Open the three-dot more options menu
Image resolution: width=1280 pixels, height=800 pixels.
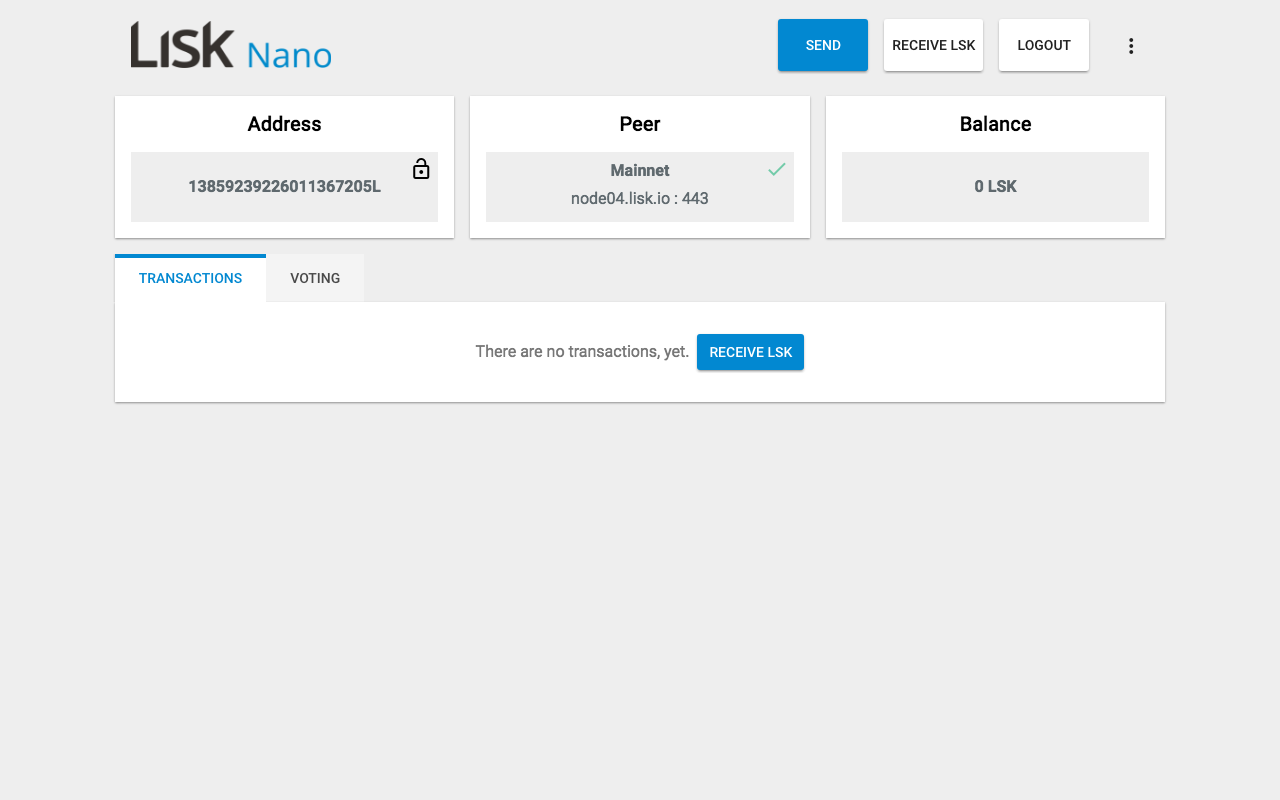[x=1131, y=46]
